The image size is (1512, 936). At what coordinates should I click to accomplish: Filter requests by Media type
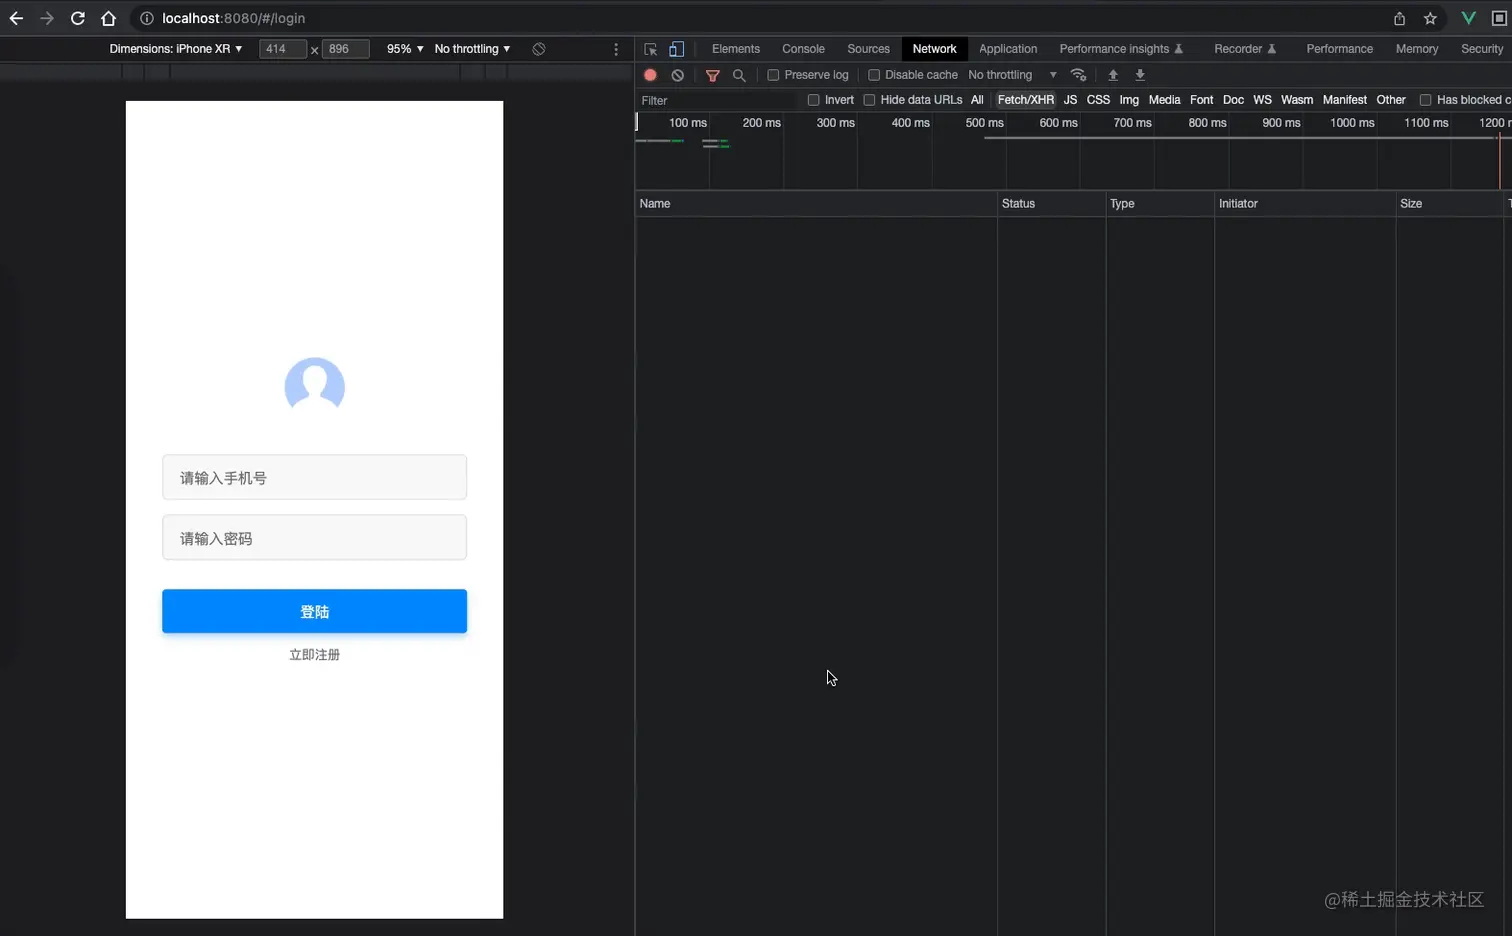tap(1164, 100)
